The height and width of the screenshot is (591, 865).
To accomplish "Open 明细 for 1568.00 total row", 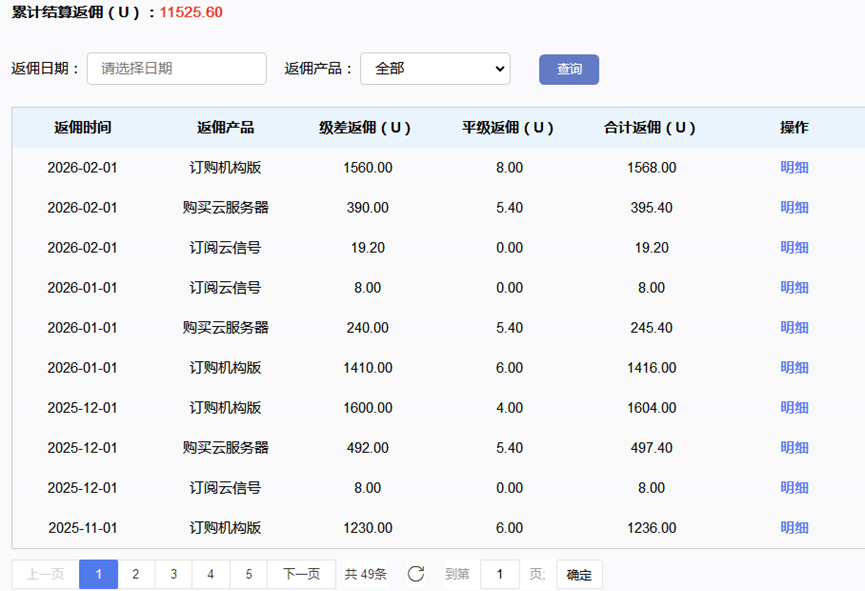I will click(794, 168).
